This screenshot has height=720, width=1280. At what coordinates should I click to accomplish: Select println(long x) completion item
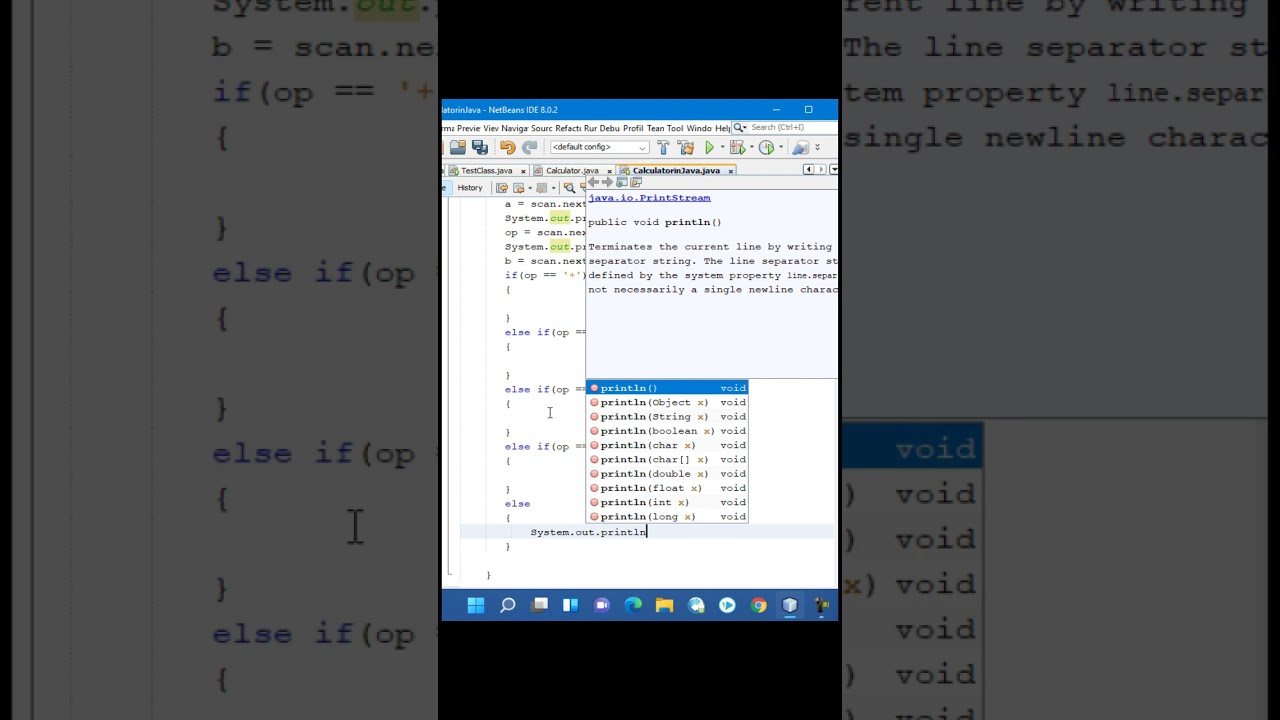pyautogui.click(x=667, y=516)
